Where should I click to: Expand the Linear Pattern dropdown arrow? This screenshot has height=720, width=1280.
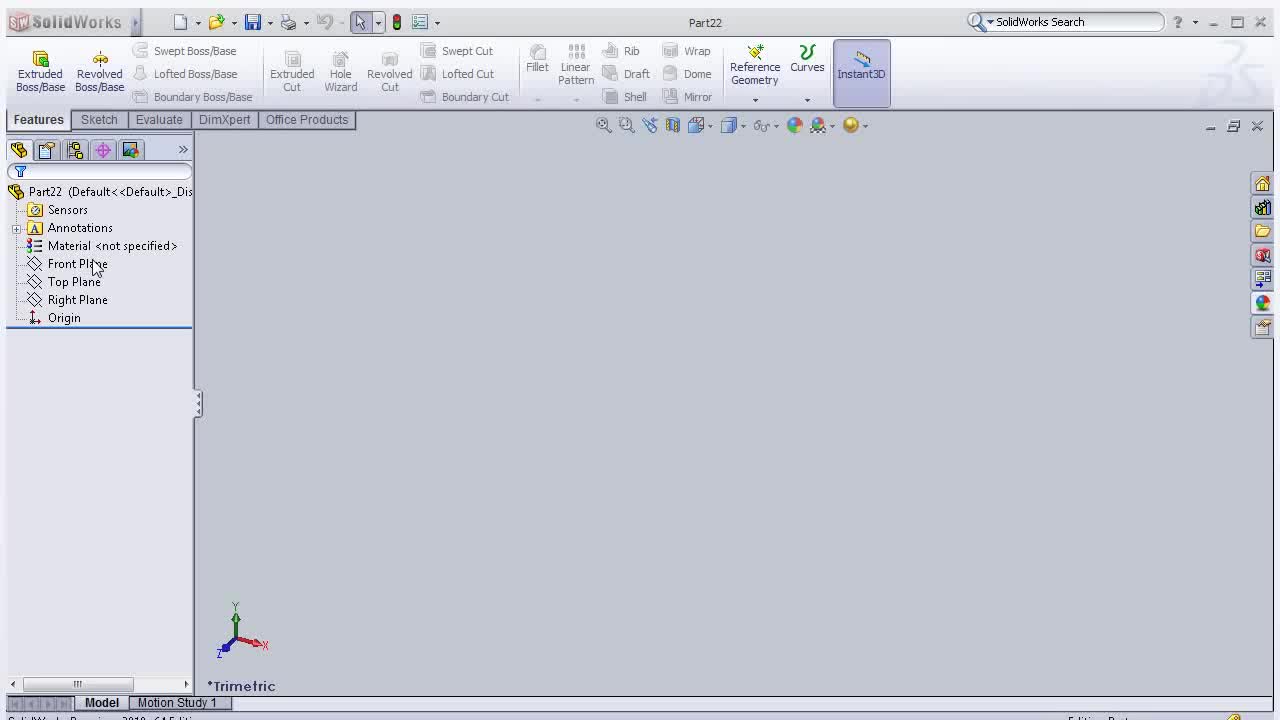point(576,100)
